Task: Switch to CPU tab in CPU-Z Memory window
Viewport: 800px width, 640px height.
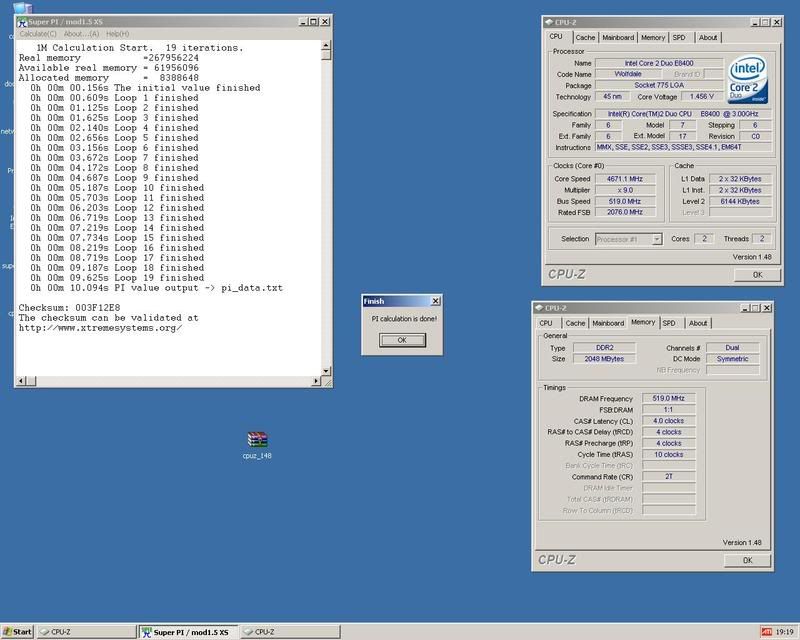Action: 546,323
